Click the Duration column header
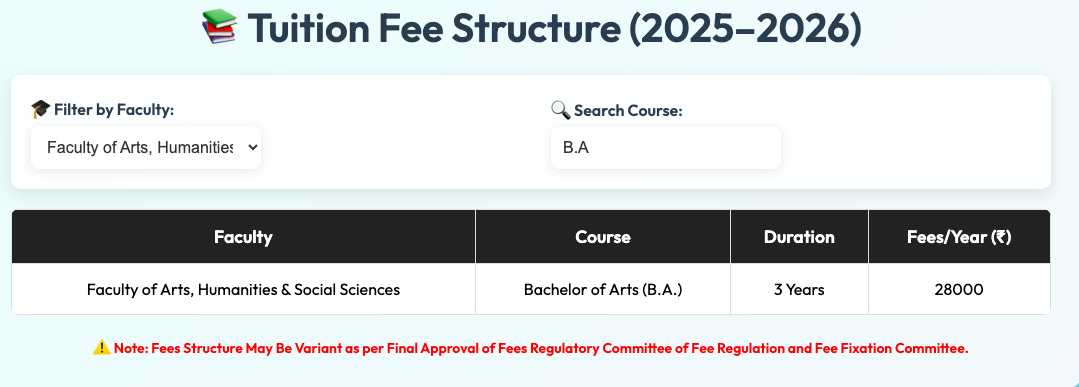The width and height of the screenshot is (1079, 387). coord(799,237)
